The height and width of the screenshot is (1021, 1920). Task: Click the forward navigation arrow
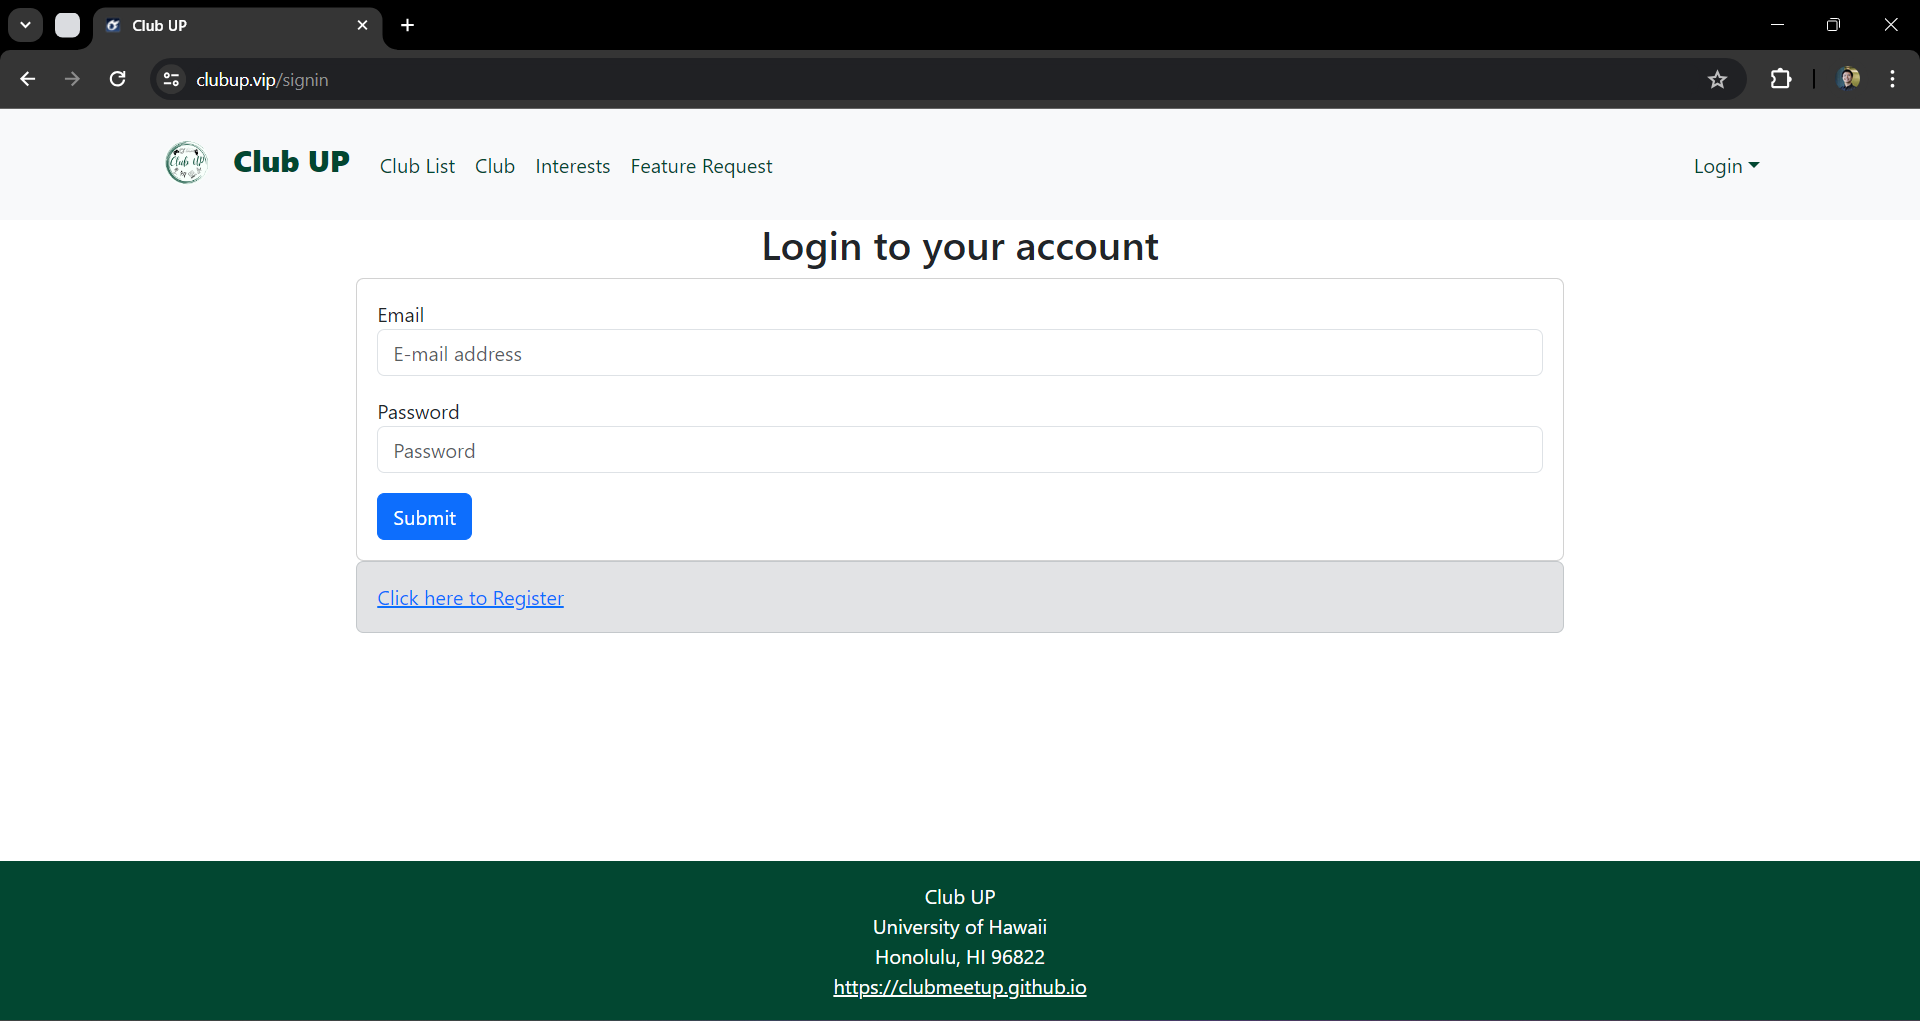pos(72,79)
